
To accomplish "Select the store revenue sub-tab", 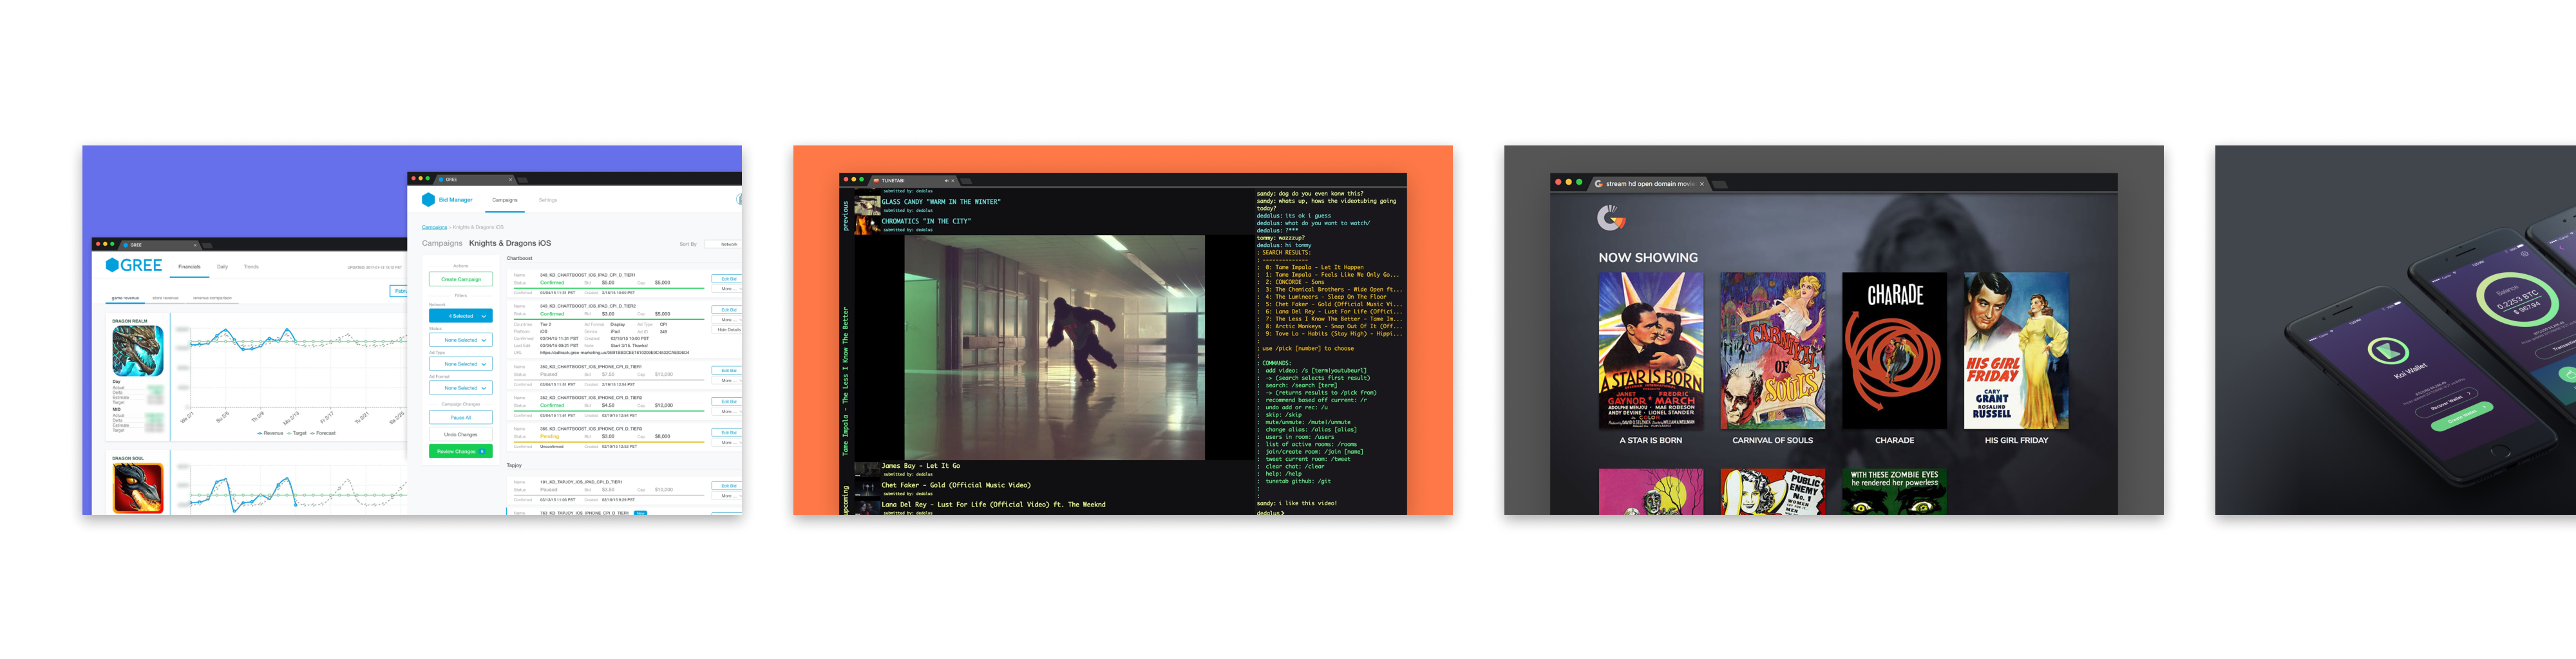I will (165, 298).
